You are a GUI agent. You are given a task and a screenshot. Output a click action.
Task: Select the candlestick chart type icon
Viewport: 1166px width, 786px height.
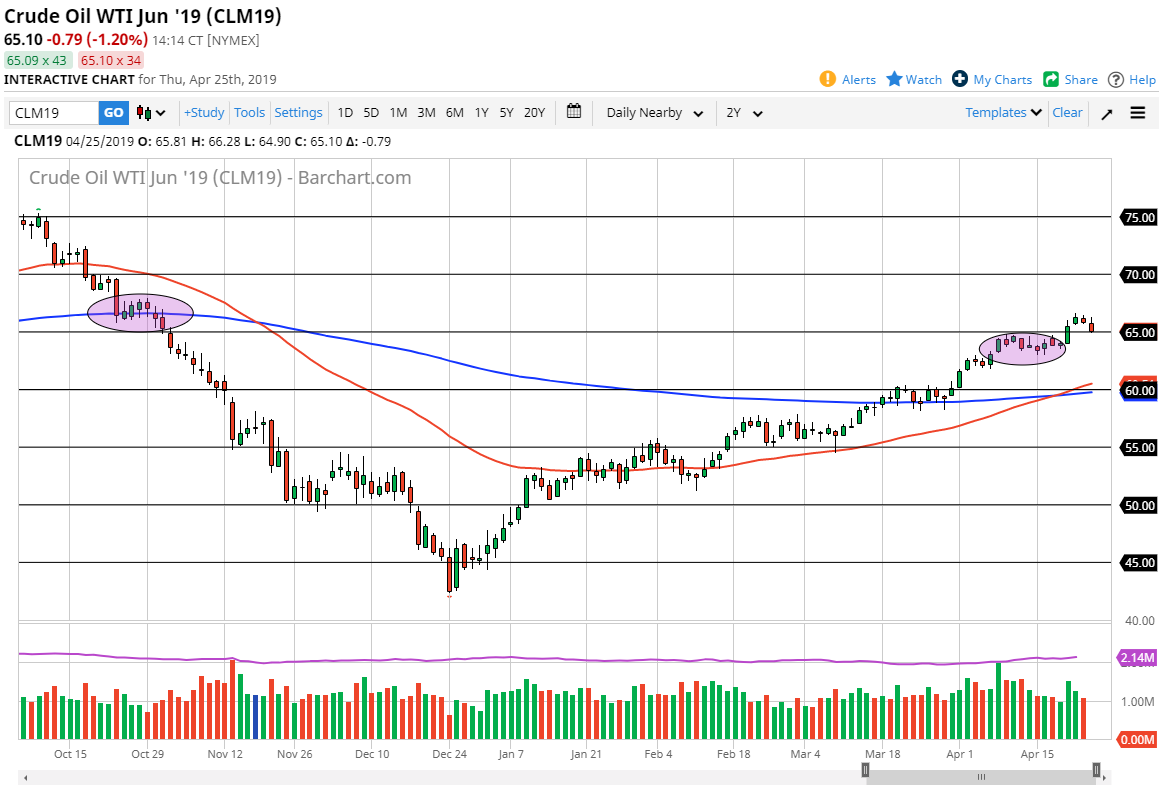143,113
